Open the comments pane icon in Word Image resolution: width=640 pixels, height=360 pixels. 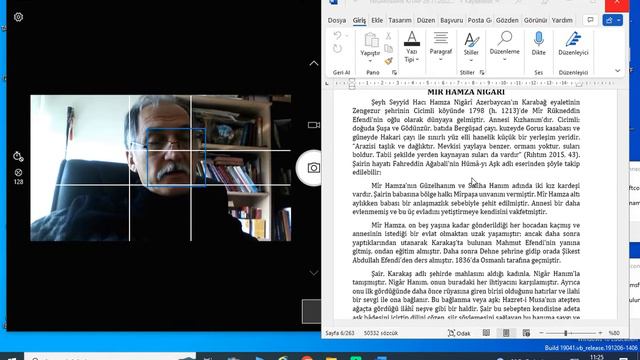pos(590,20)
